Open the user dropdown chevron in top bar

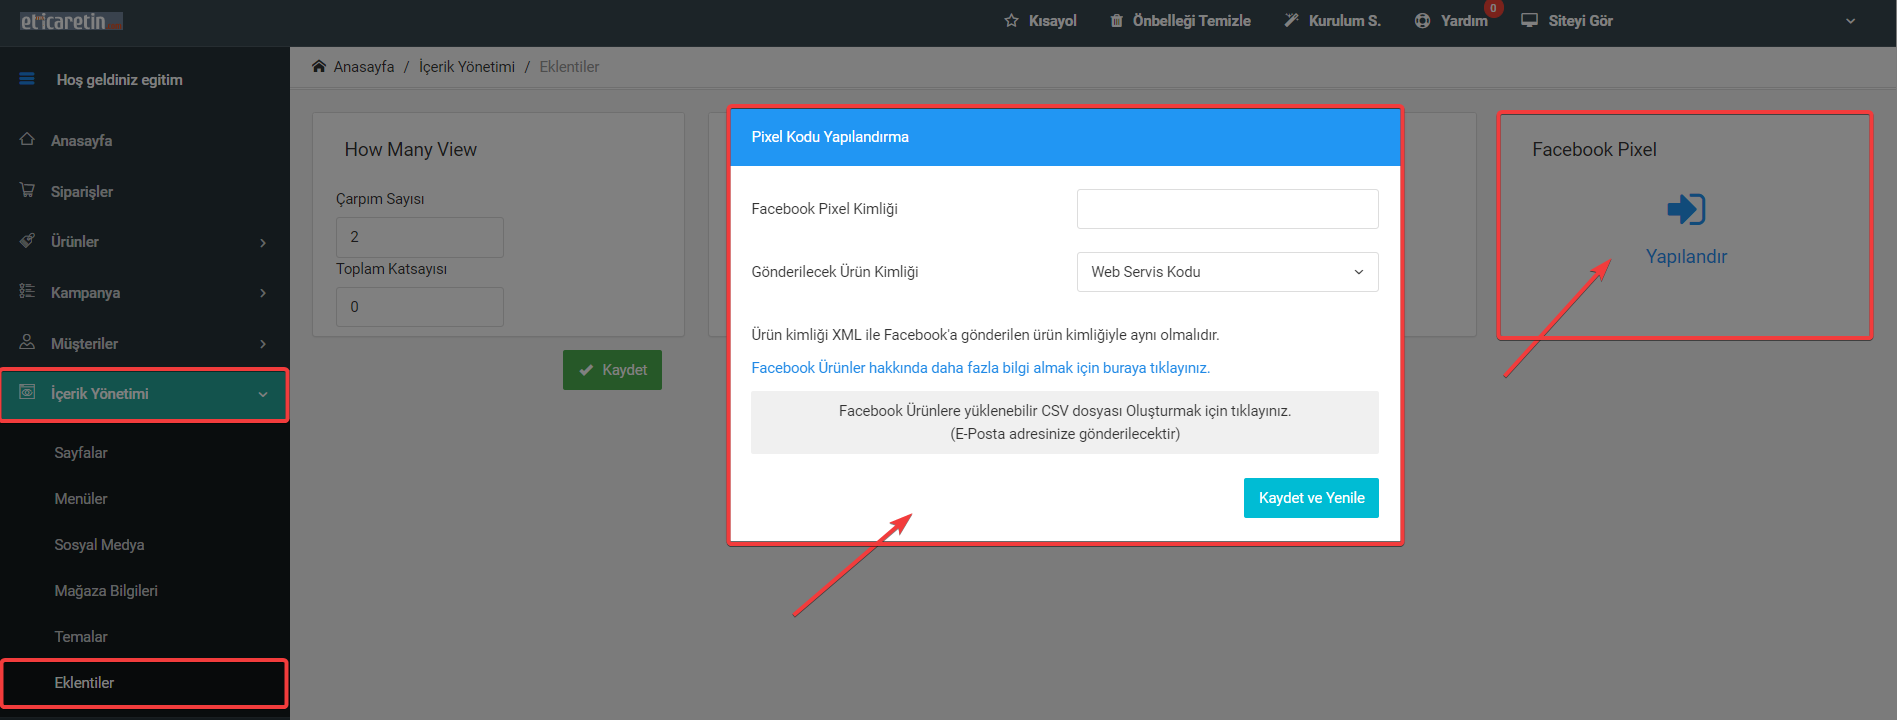click(1851, 21)
